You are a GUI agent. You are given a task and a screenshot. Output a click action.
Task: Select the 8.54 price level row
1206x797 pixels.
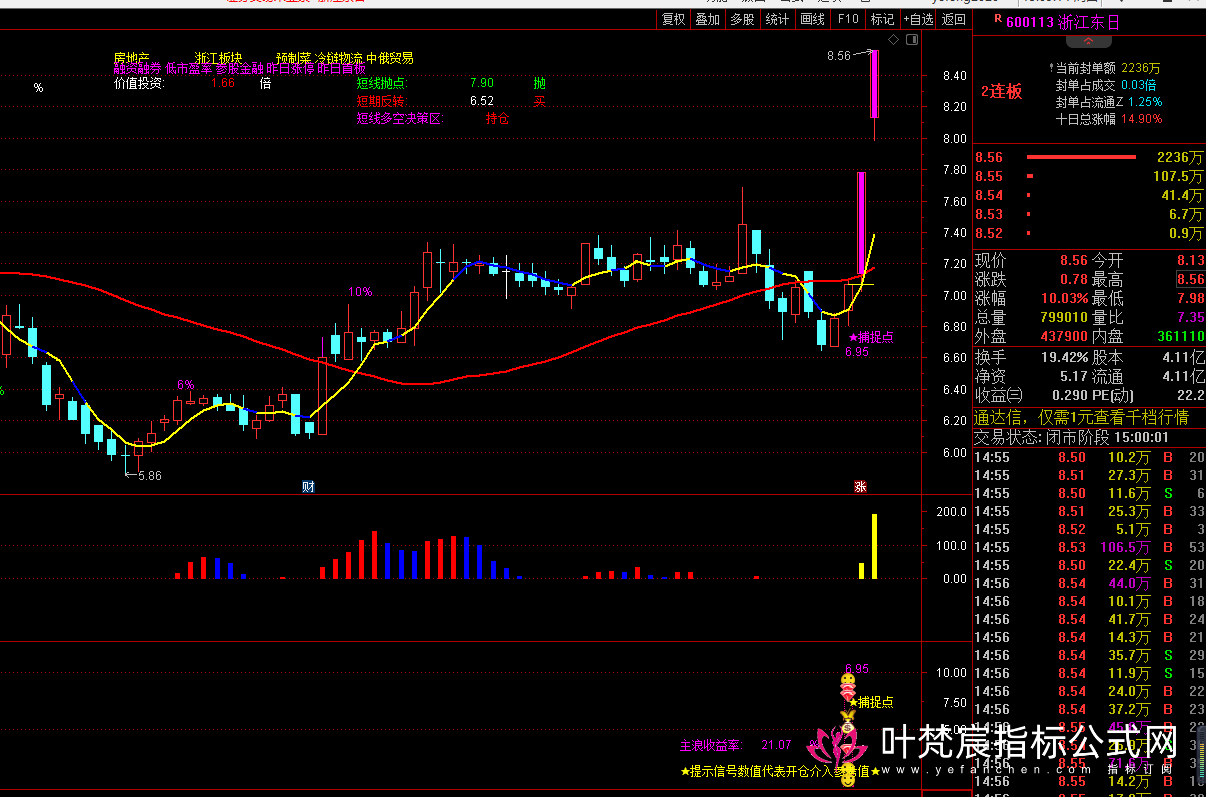coord(1089,195)
